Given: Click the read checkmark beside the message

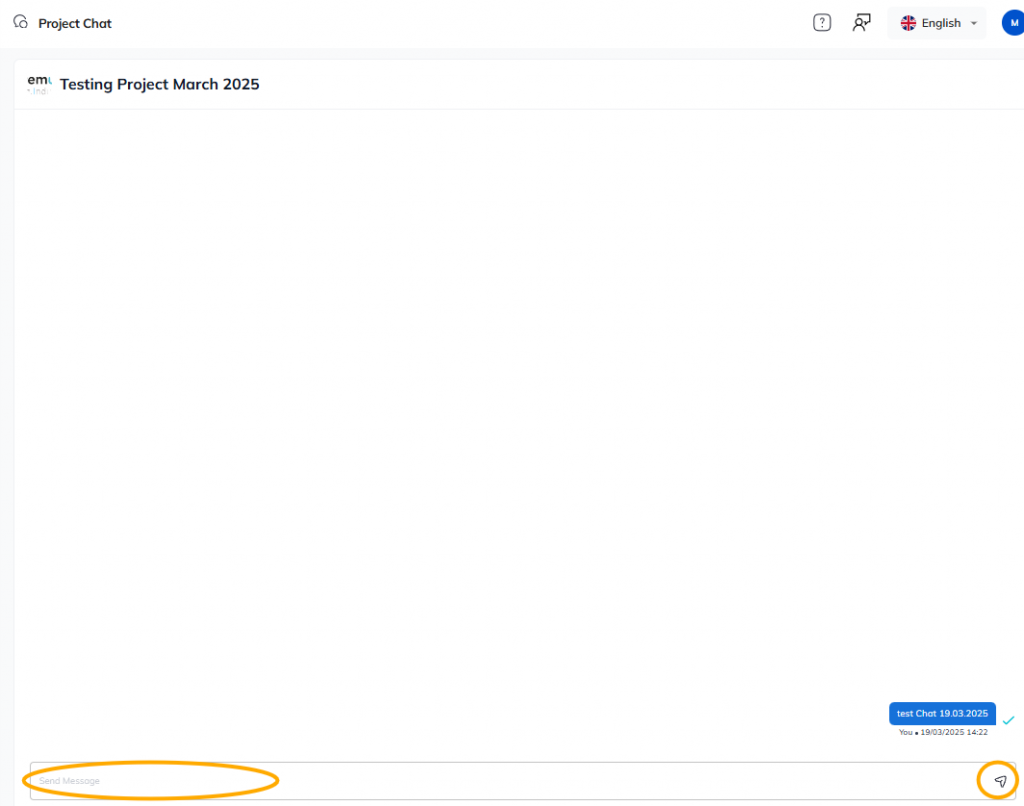Looking at the screenshot, I should point(1009,720).
